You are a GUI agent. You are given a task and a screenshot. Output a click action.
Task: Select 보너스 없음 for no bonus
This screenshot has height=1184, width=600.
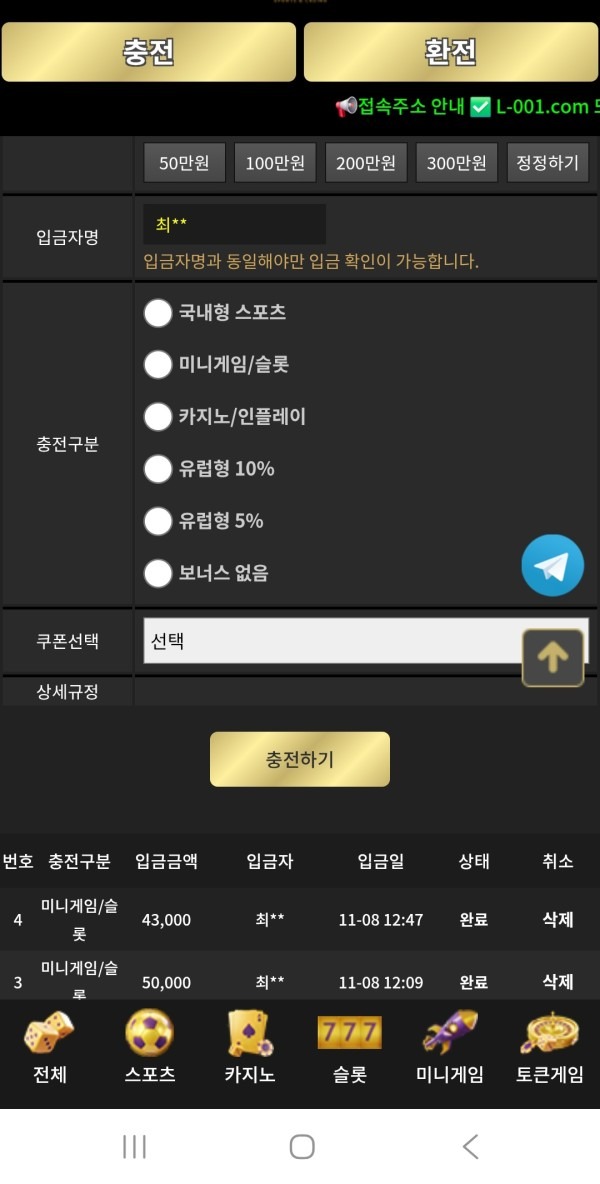tap(158, 573)
